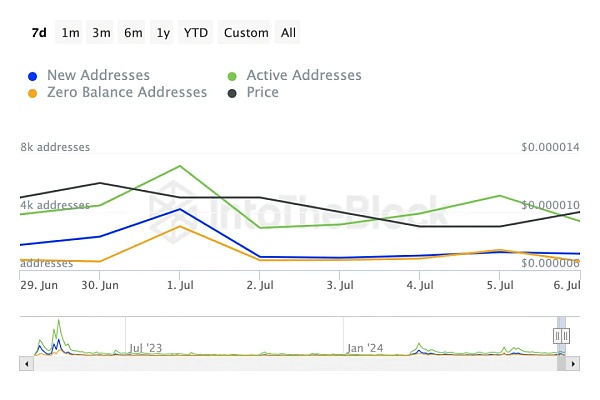
Task: Show All historical data
Action: pyautogui.click(x=288, y=33)
